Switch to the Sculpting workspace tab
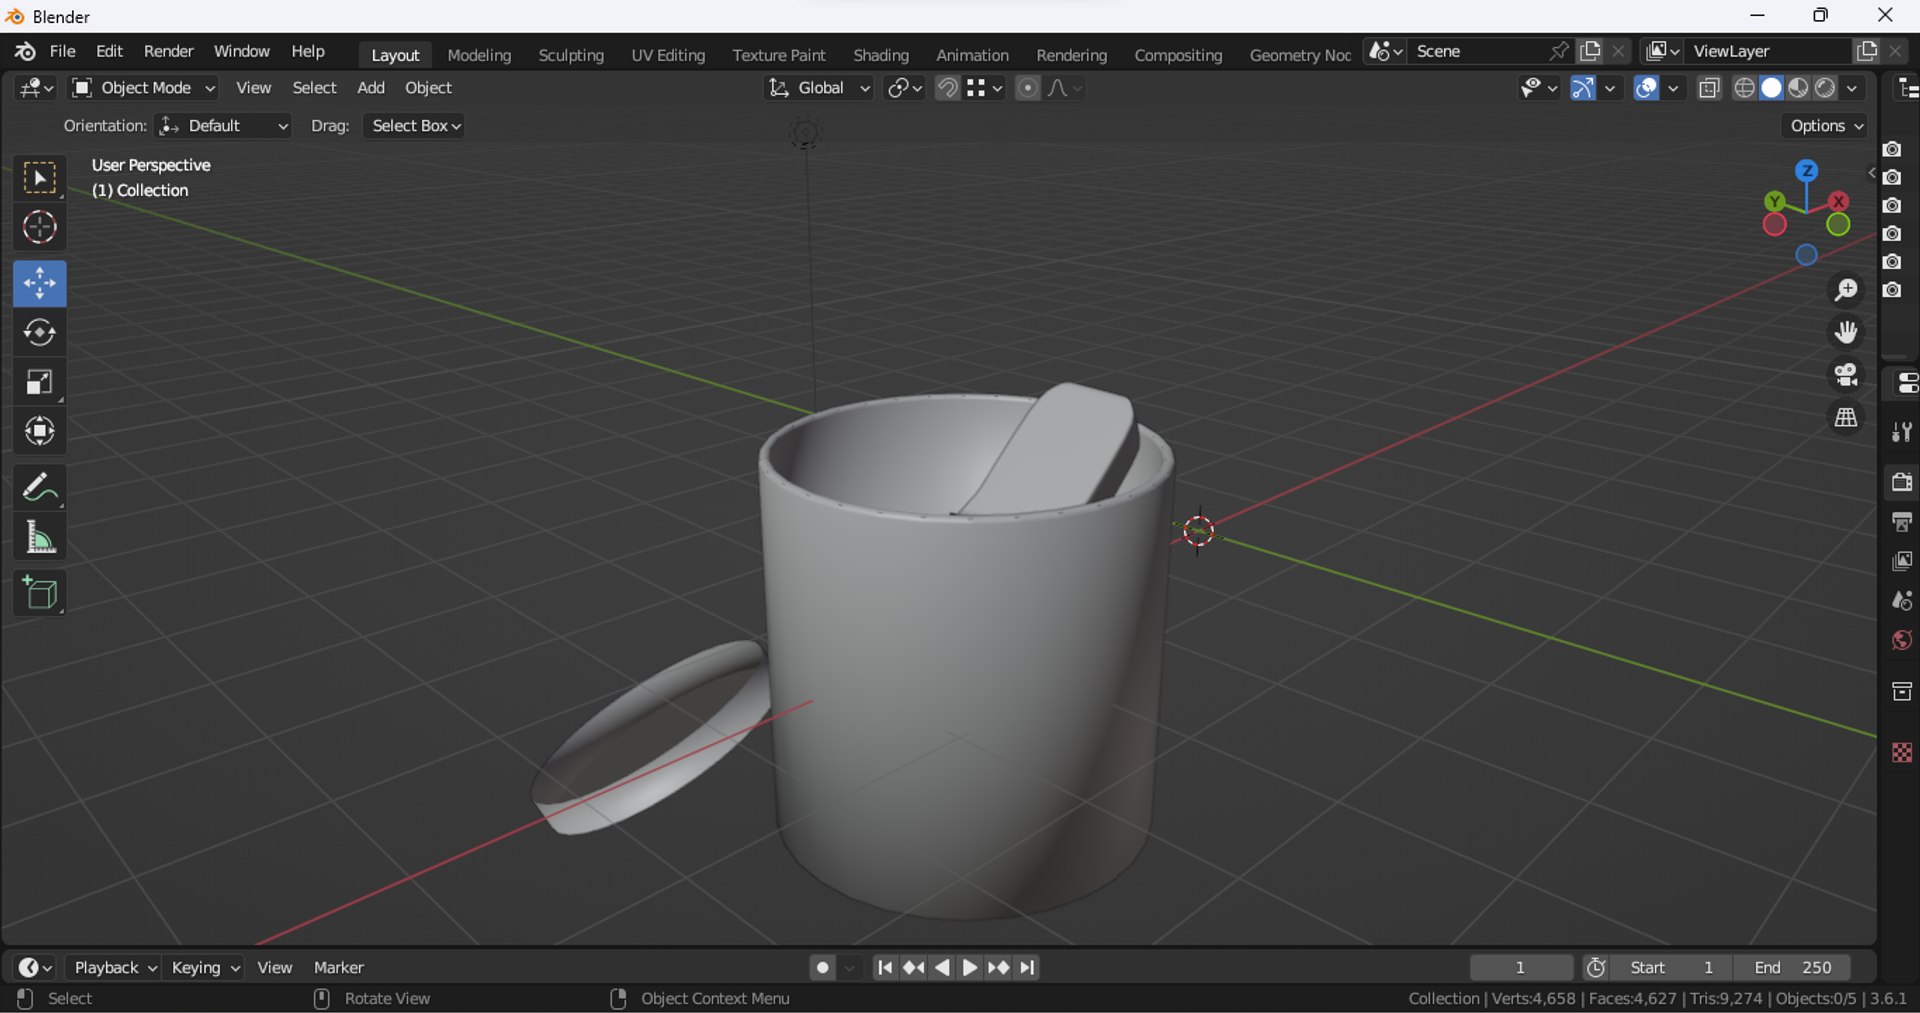The width and height of the screenshot is (1920, 1013). [571, 55]
